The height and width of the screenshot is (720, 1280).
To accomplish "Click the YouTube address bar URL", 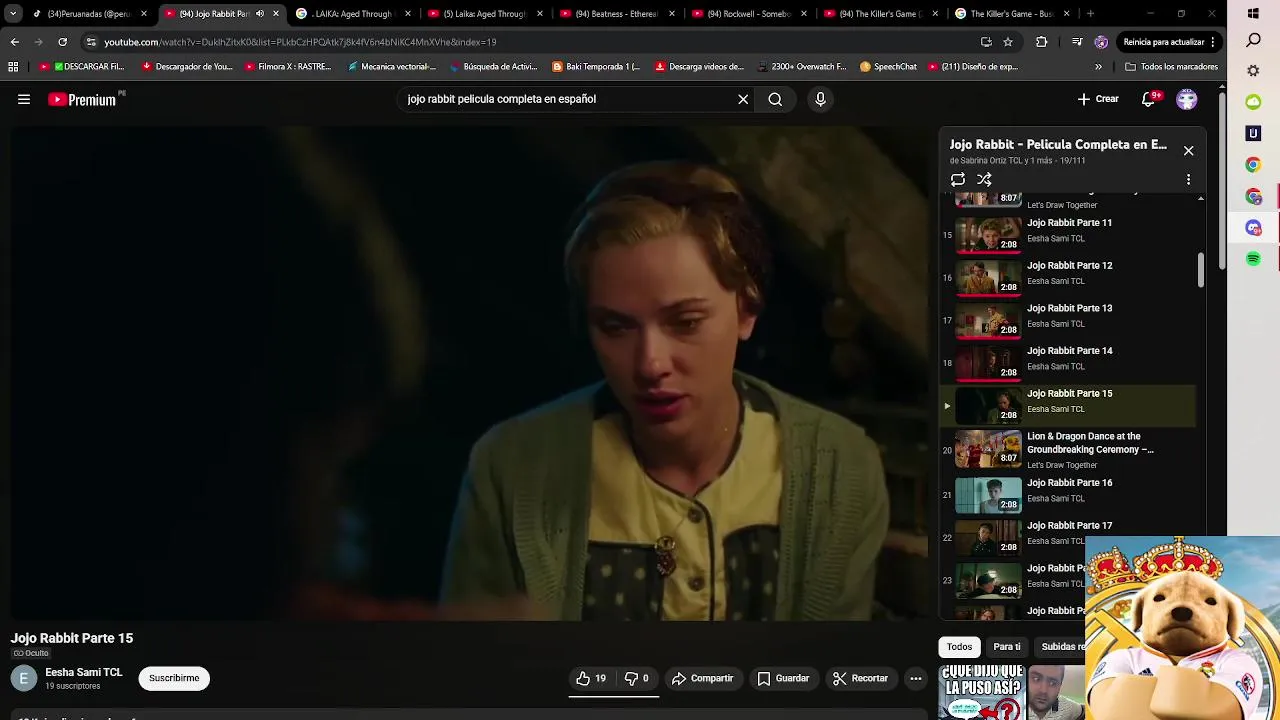I will 300,42.
